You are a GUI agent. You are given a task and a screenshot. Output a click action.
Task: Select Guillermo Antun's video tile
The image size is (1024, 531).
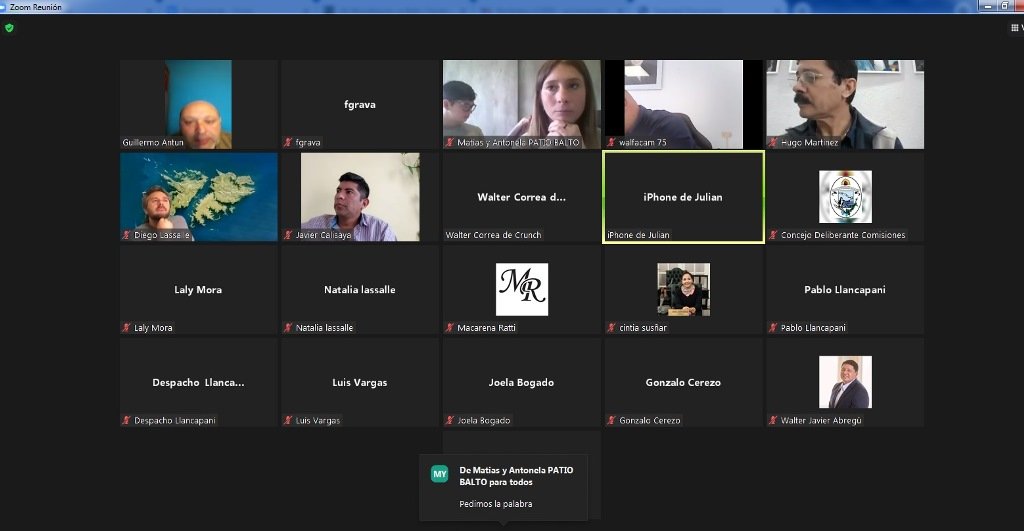(x=199, y=104)
